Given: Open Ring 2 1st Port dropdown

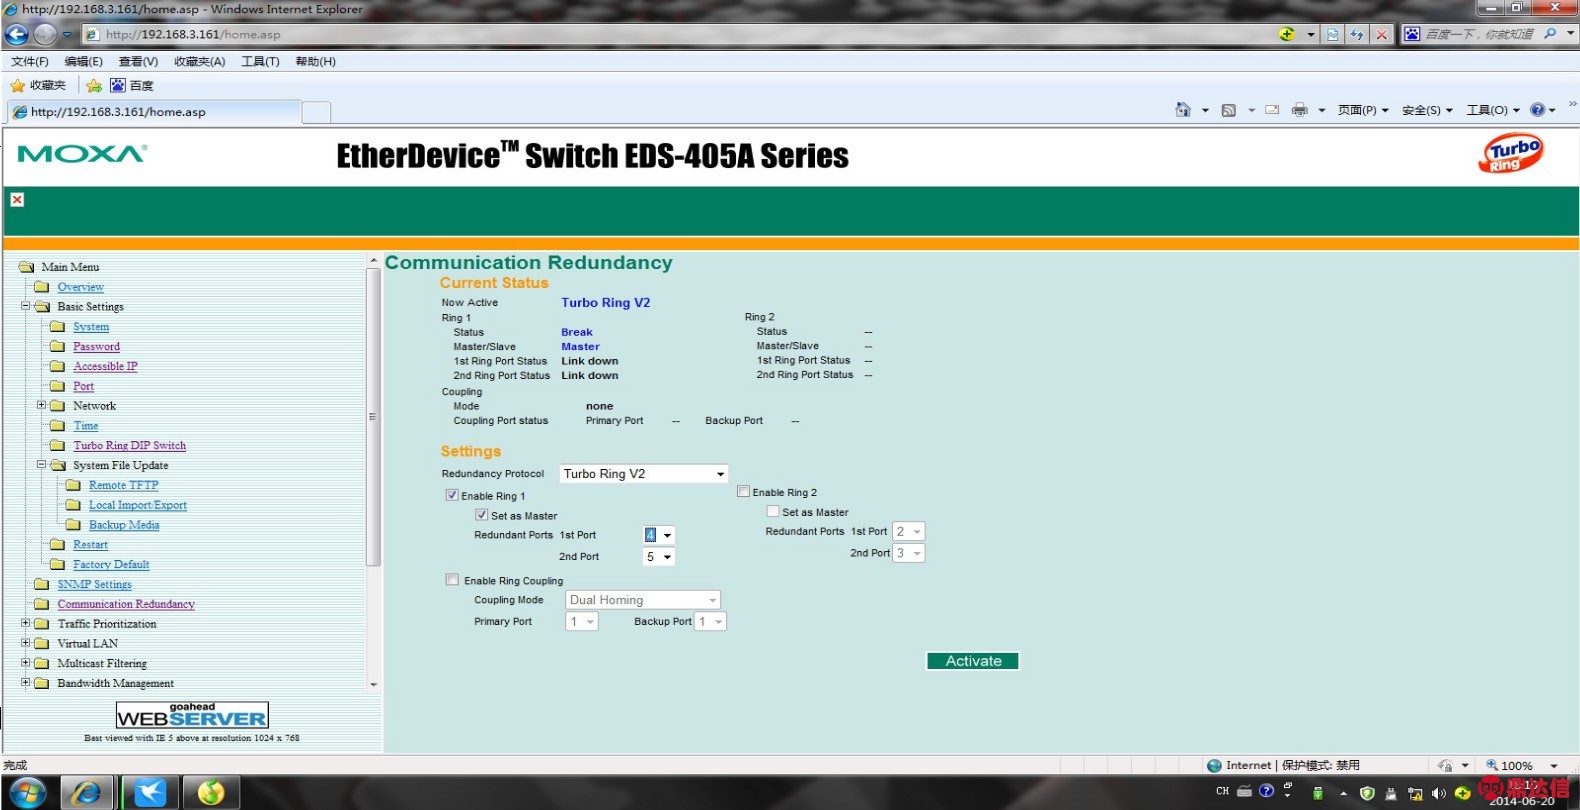Looking at the screenshot, I should [x=908, y=532].
